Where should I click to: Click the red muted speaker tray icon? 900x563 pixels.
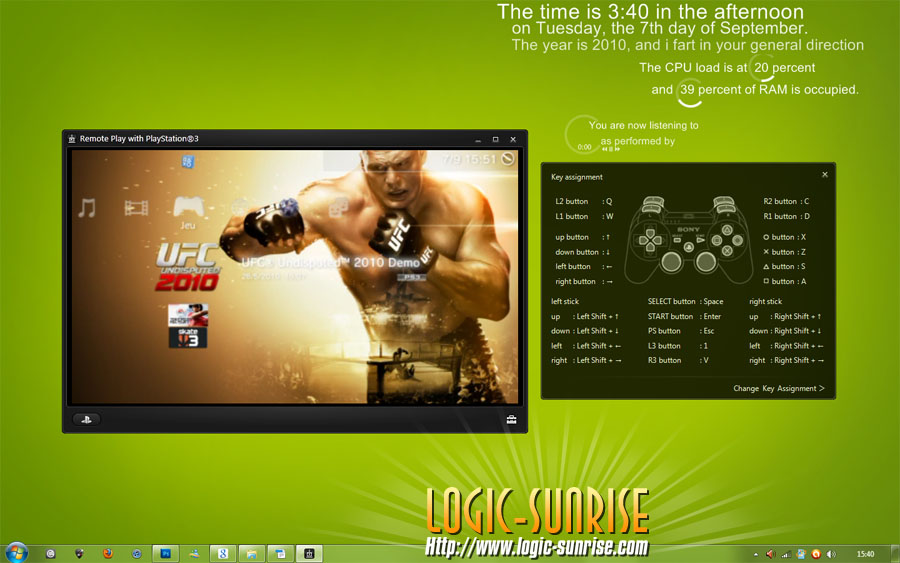click(770, 554)
